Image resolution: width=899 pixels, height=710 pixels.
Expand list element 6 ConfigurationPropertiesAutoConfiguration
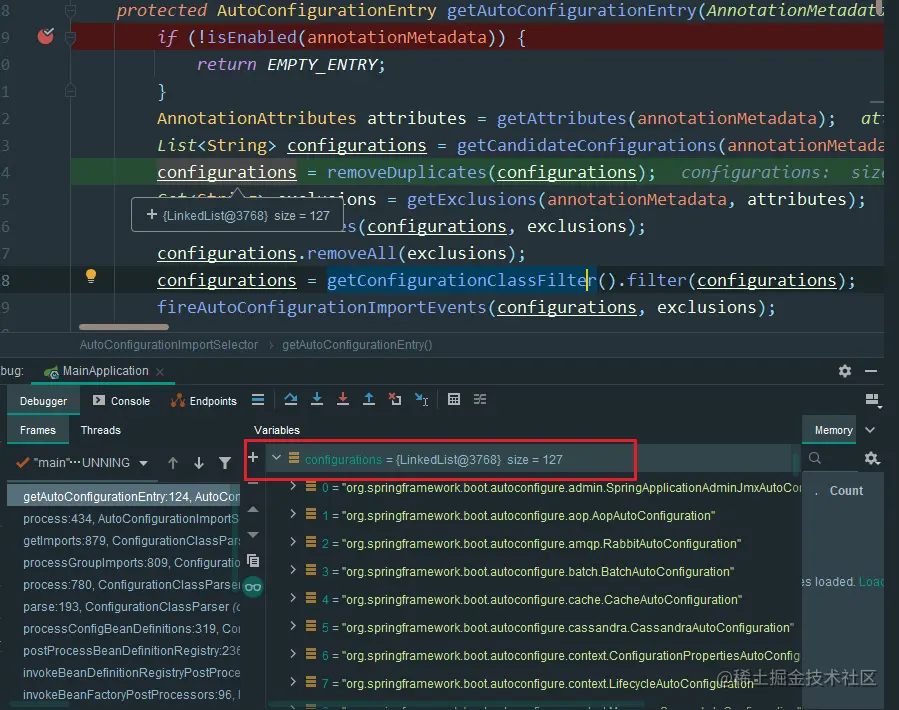tap(293, 654)
